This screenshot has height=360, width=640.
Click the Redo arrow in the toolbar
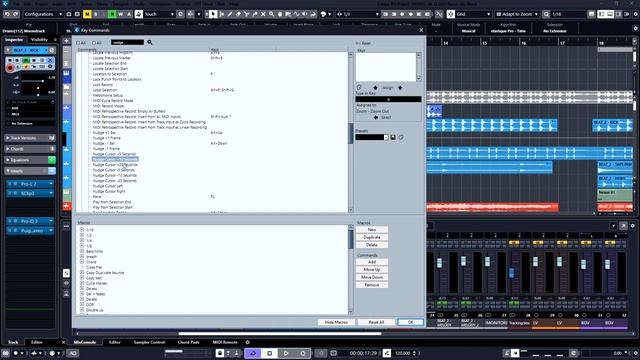click(x=16, y=14)
